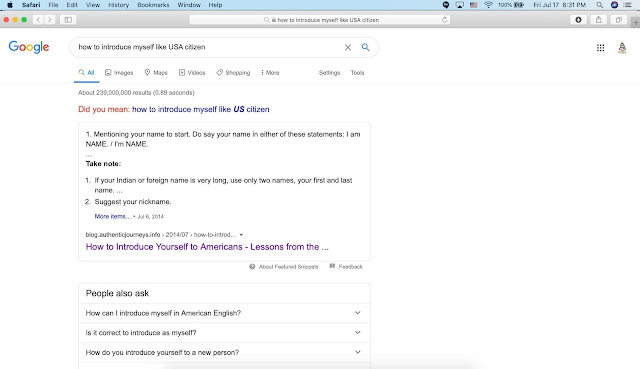The height and width of the screenshot is (369, 640).
Task: Select the All results tab
Action: point(87,73)
